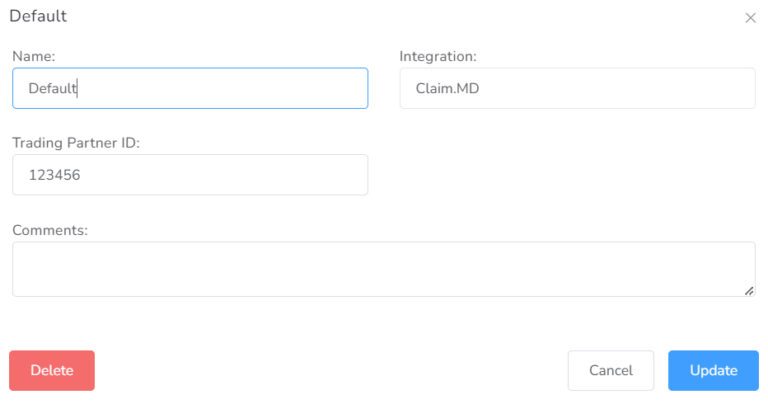Click right end of the Integration box
Viewport: 768px width, 404px height.
tap(735, 88)
